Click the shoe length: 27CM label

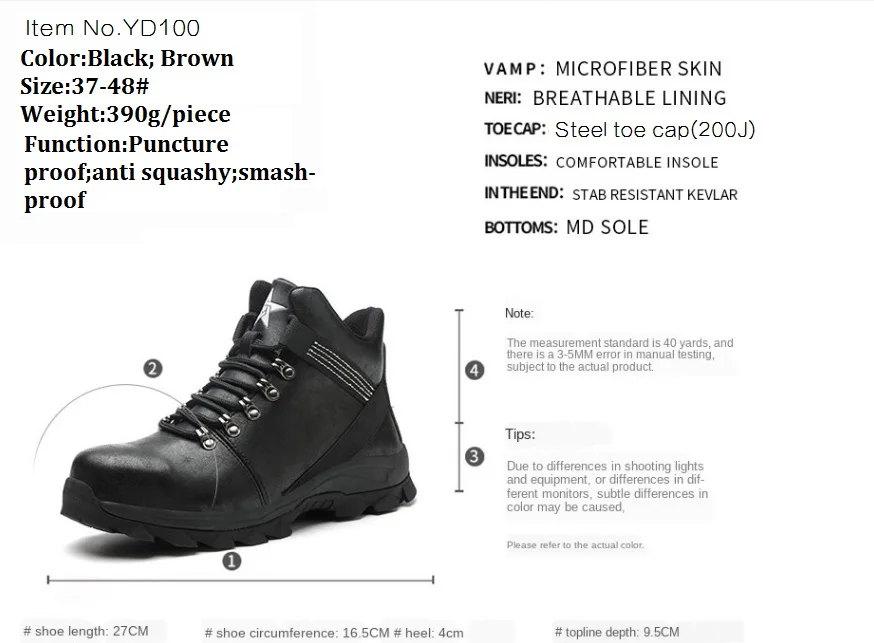pyautogui.click(x=86, y=631)
